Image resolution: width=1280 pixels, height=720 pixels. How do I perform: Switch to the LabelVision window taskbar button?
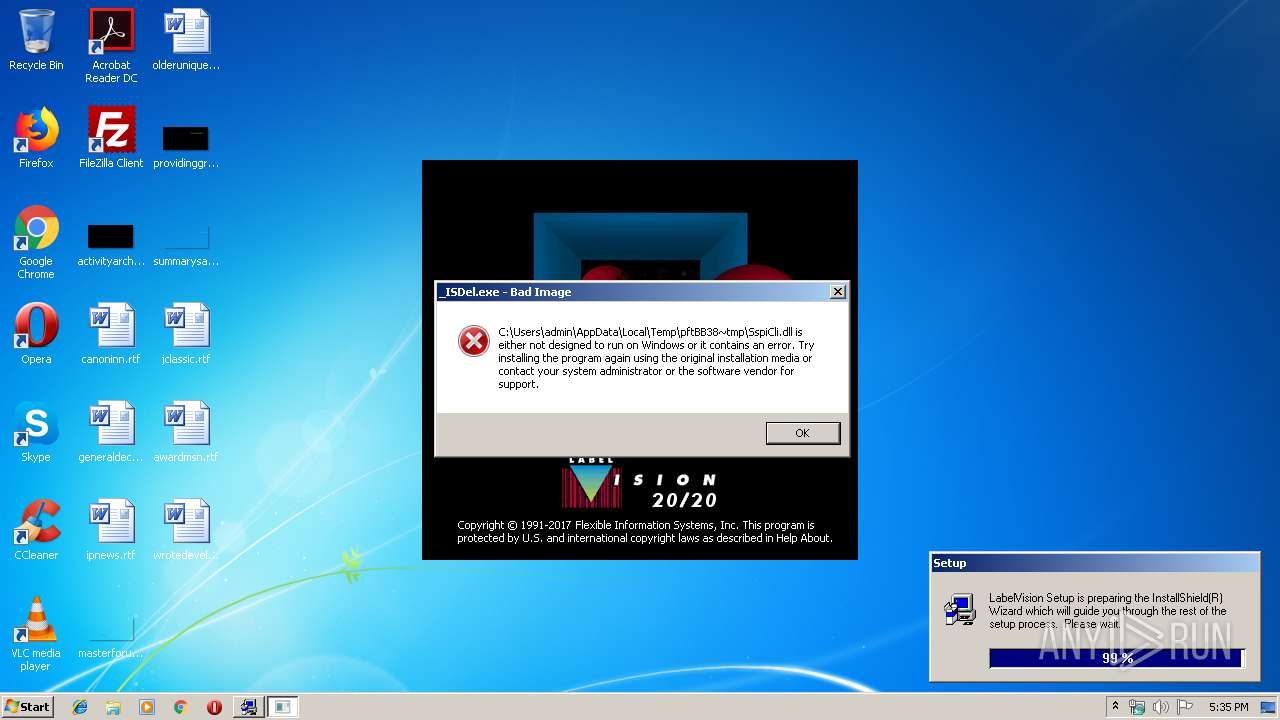point(283,707)
